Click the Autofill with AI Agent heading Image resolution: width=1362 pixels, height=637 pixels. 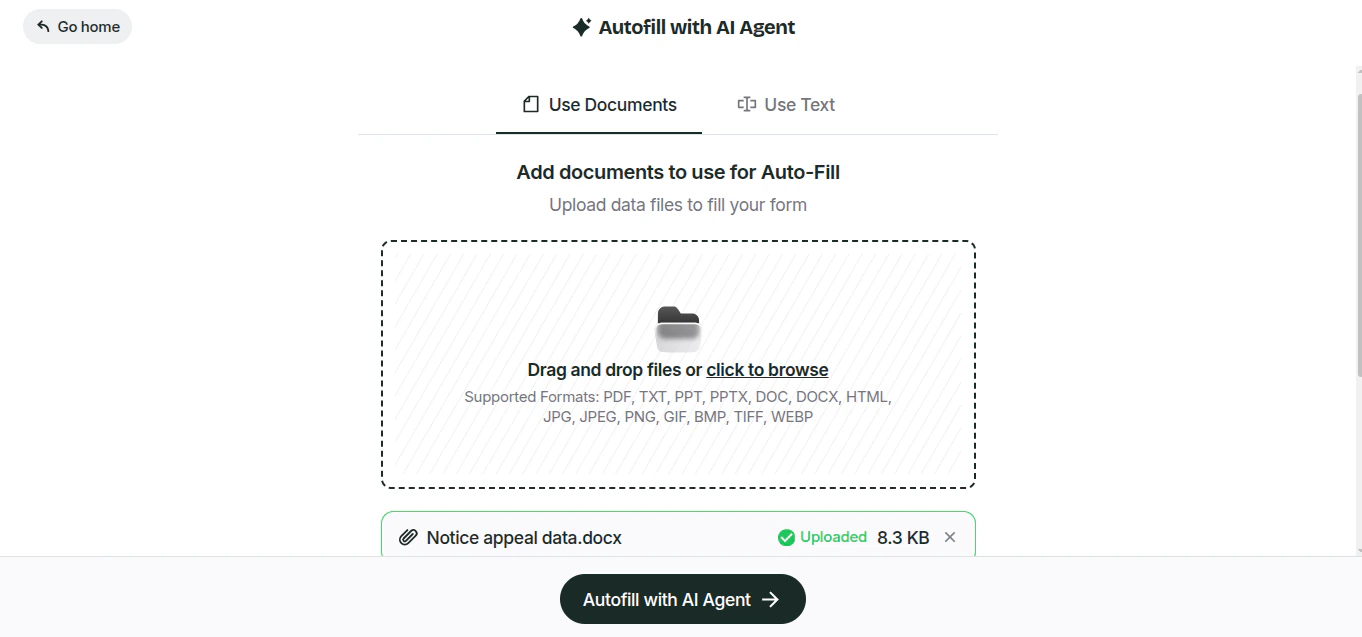(696, 27)
